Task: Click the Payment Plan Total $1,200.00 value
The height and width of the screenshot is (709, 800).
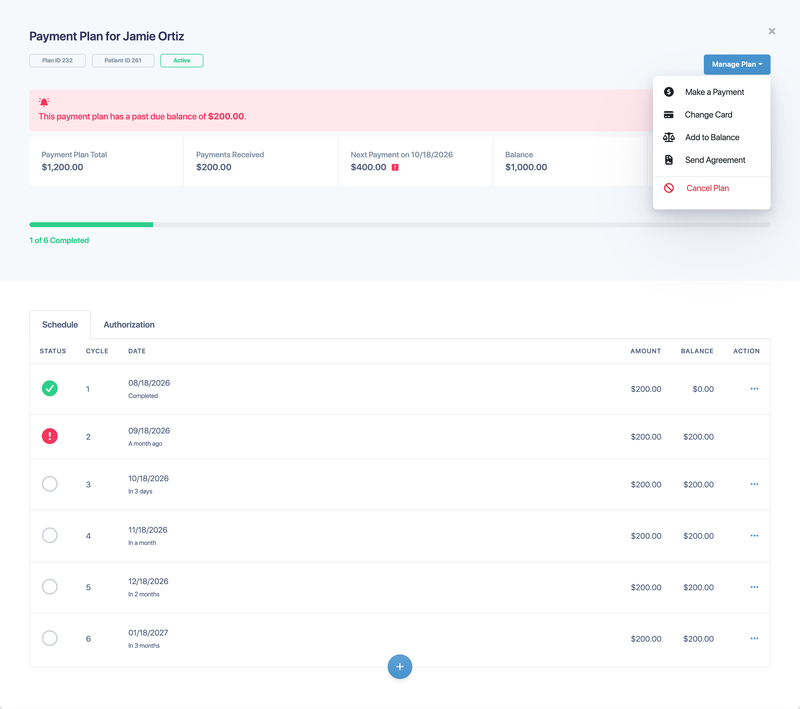Action: (62, 167)
